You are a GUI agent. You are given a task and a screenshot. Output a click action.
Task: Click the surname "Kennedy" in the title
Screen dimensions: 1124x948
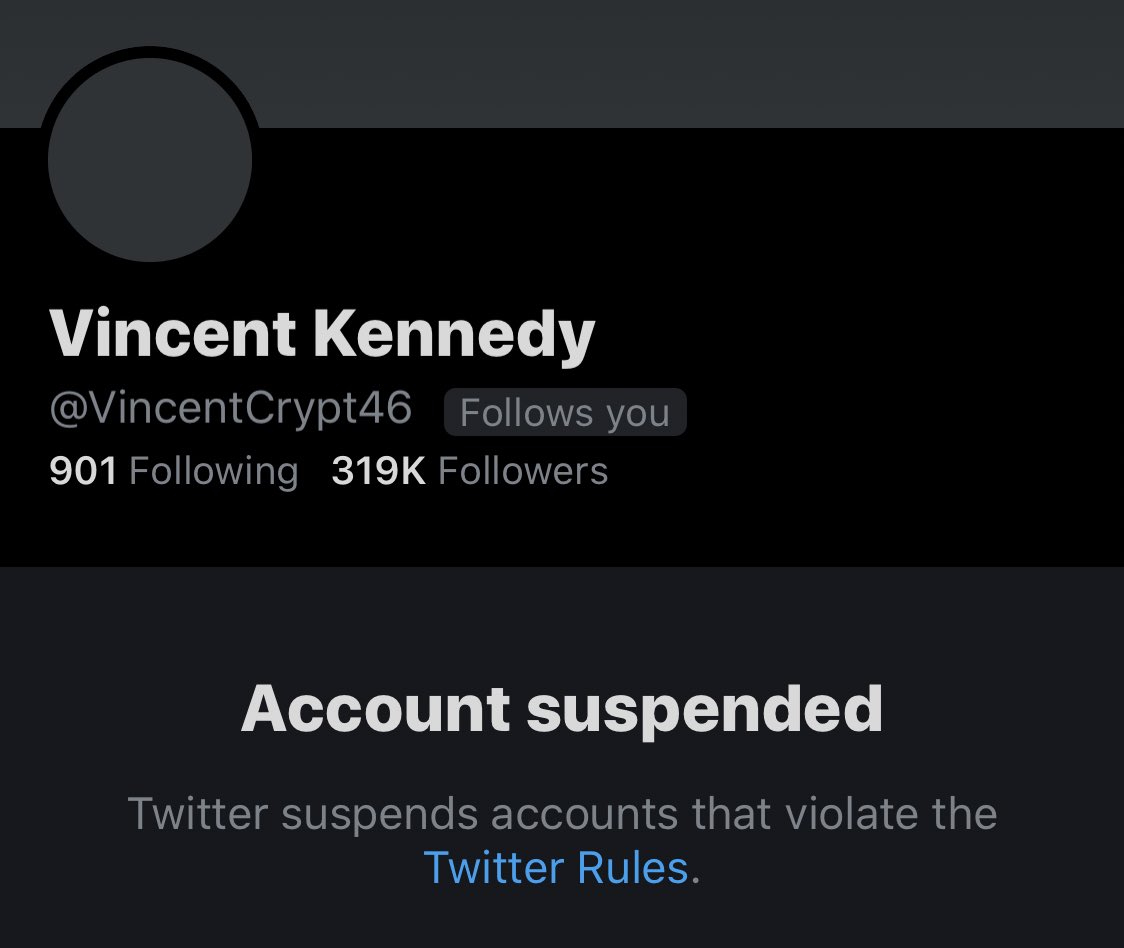tap(454, 334)
